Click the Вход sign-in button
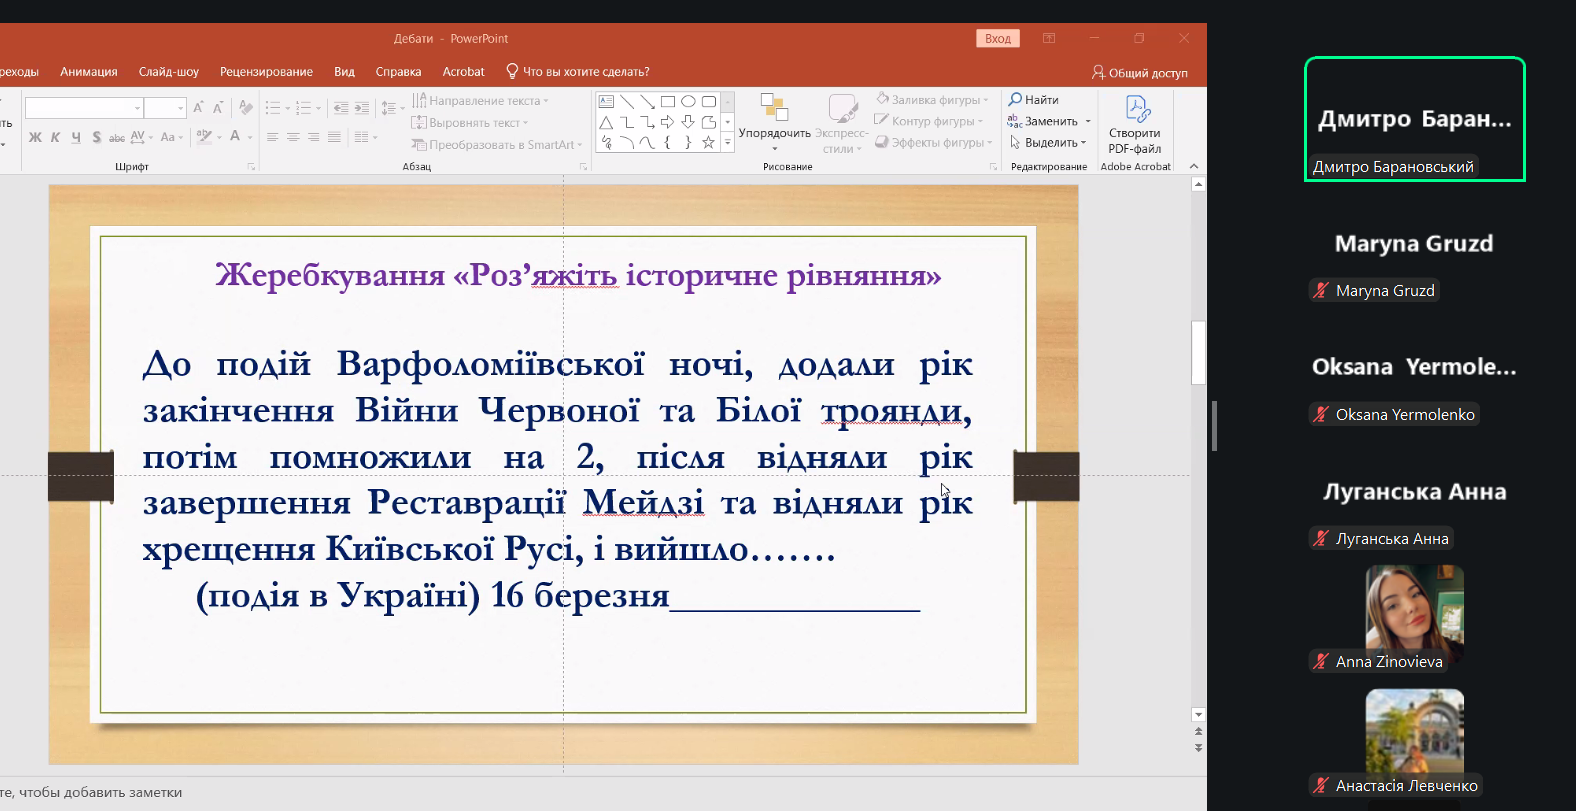This screenshot has width=1576, height=811. click(997, 39)
